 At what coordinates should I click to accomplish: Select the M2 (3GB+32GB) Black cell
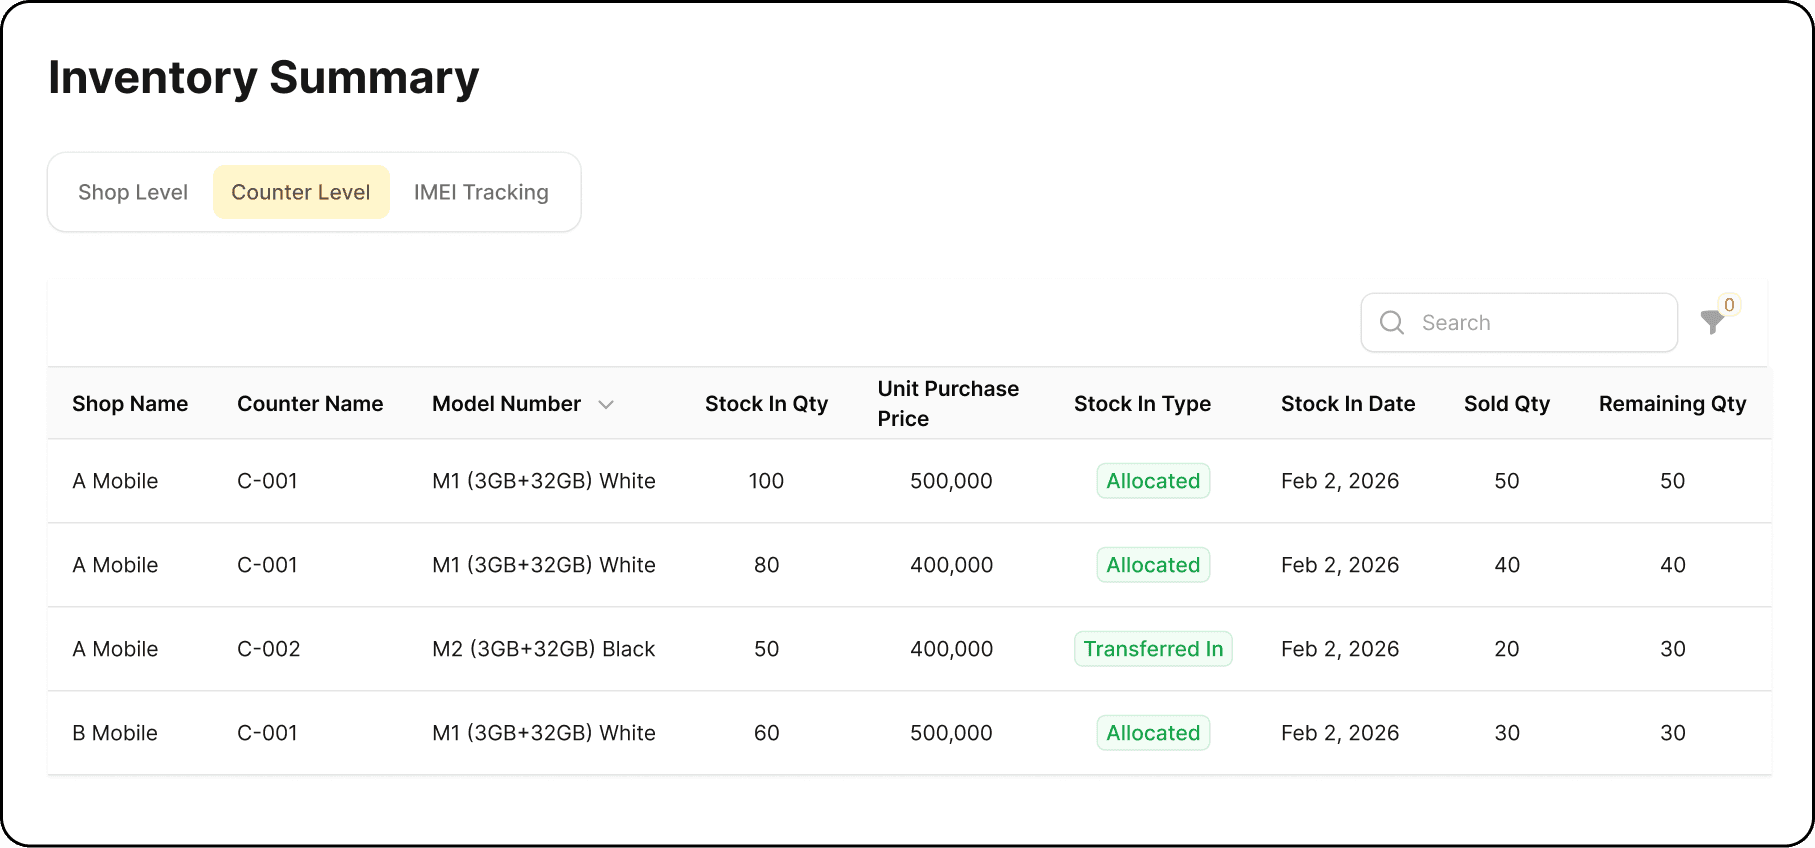pyautogui.click(x=544, y=649)
